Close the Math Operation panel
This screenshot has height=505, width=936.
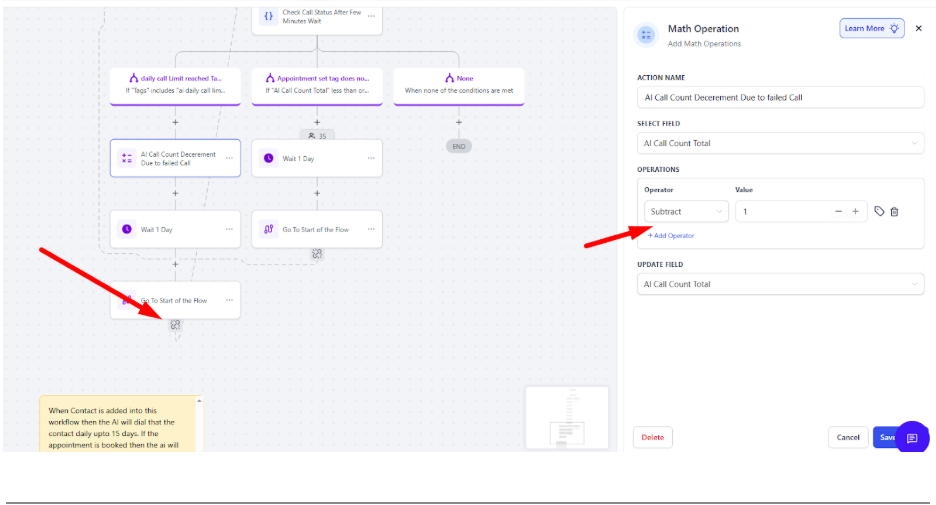918,29
